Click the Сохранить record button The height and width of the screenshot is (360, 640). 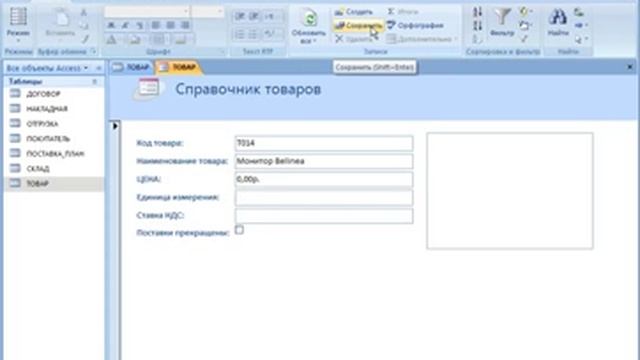coord(358,25)
